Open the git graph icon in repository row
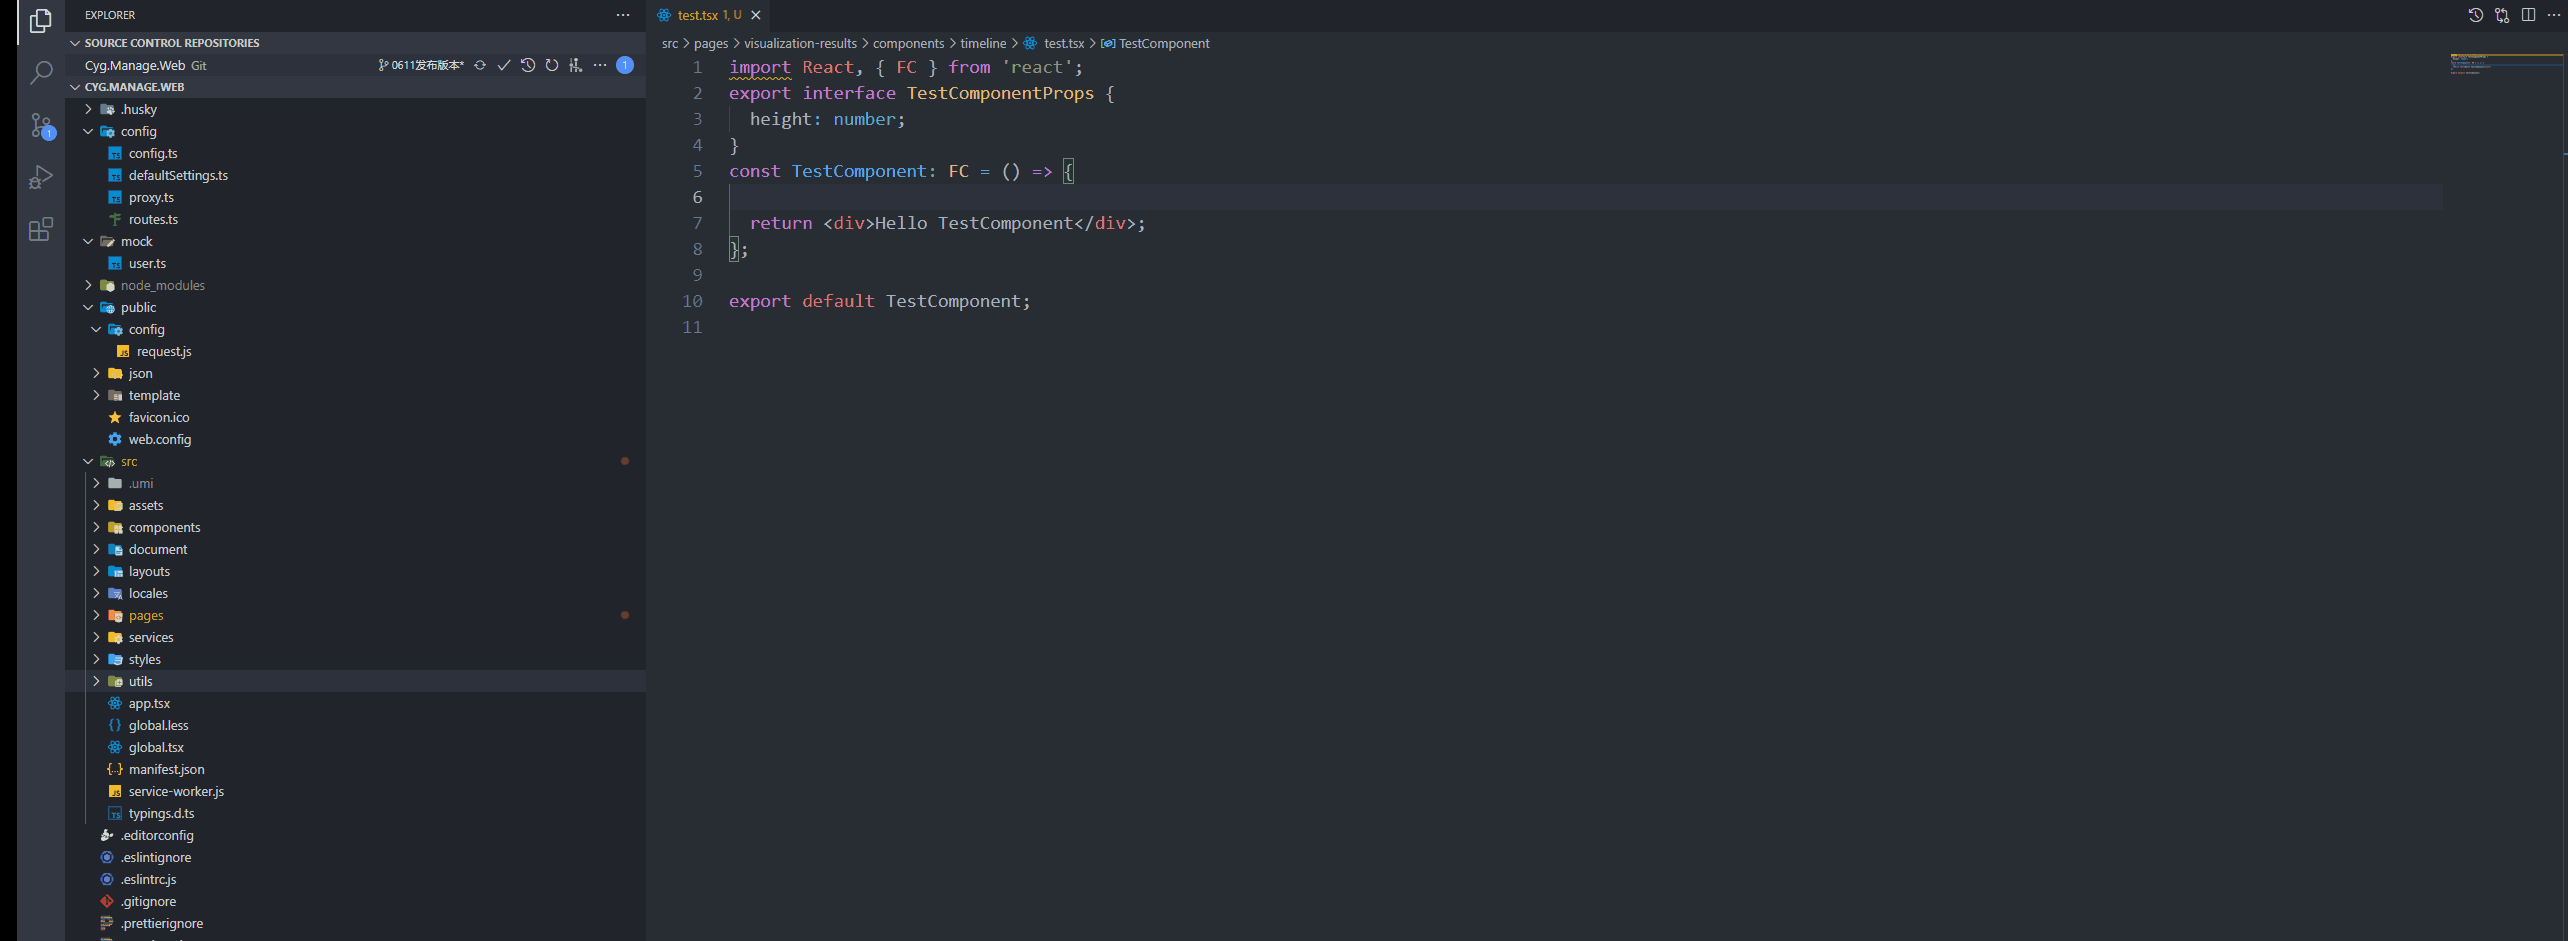The width and height of the screenshot is (2568, 941). pyautogui.click(x=576, y=65)
